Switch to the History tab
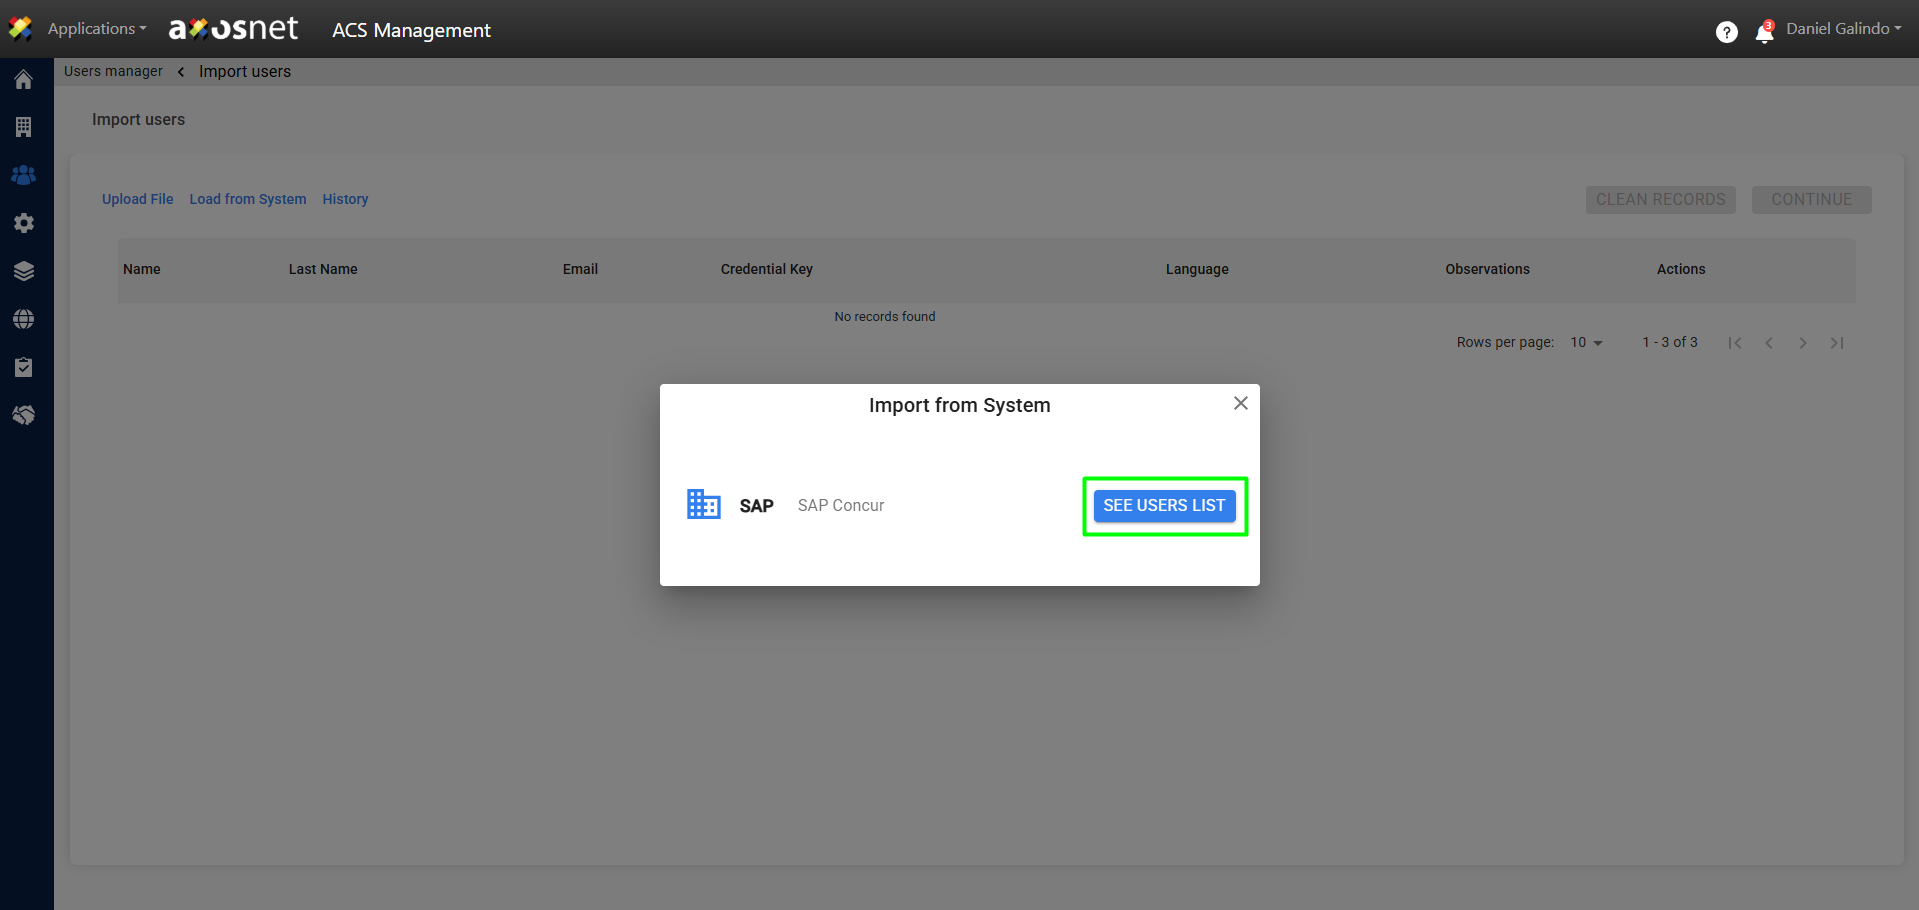1919x910 pixels. (345, 199)
